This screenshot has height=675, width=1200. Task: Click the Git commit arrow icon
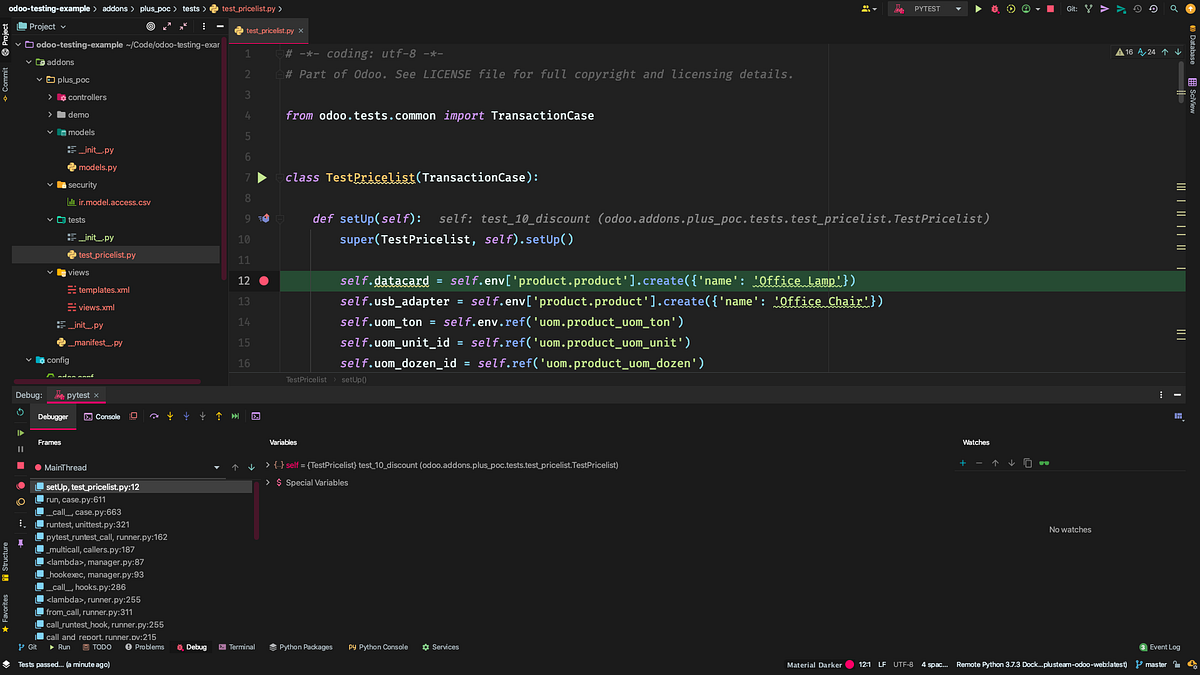(1104, 9)
